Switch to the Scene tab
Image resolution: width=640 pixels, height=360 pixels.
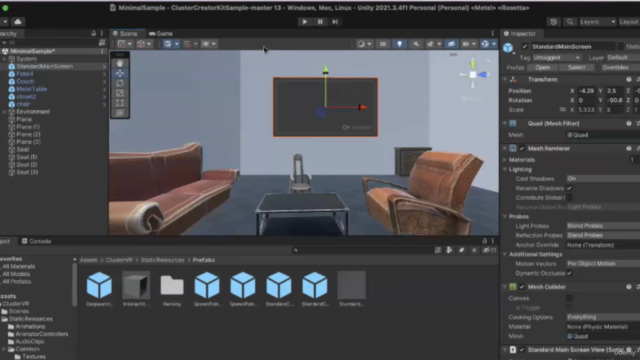click(126, 33)
